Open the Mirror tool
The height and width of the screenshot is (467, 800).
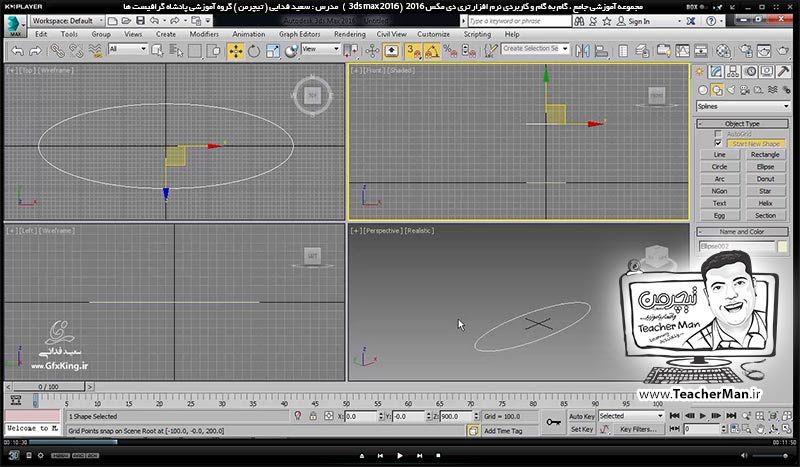[582, 51]
